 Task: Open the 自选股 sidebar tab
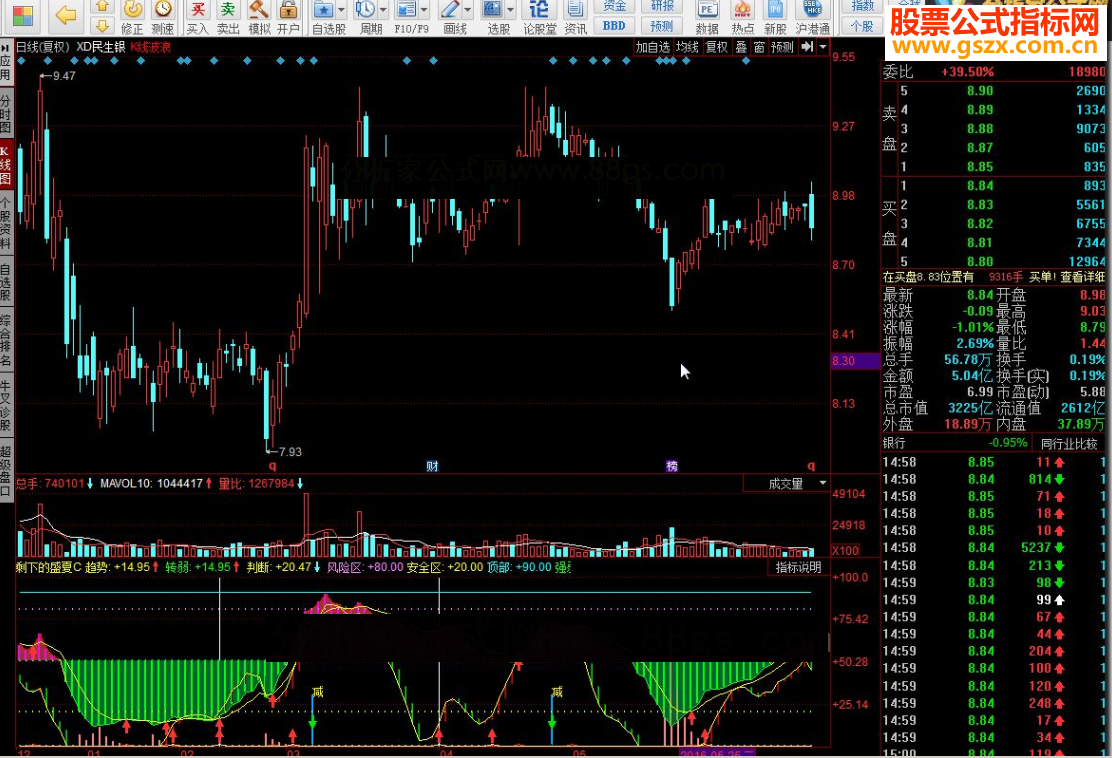pyautogui.click(x=6, y=284)
